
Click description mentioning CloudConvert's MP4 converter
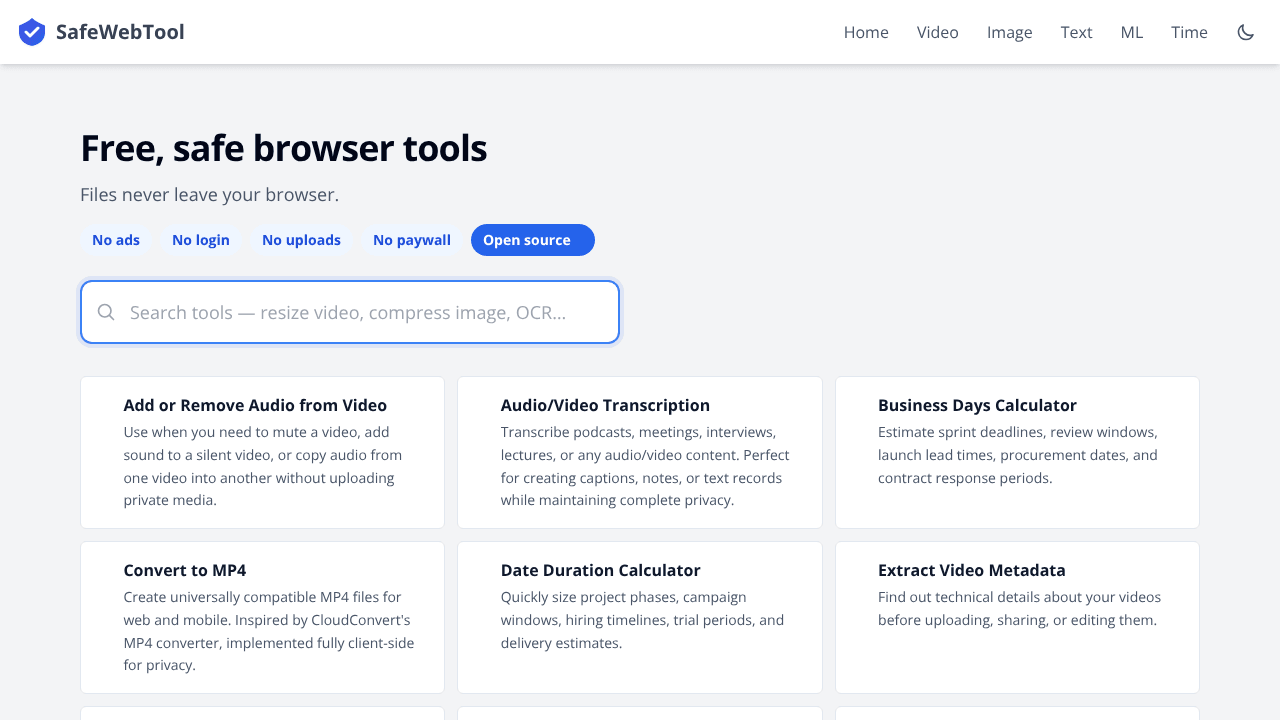[x=269, y=631]
